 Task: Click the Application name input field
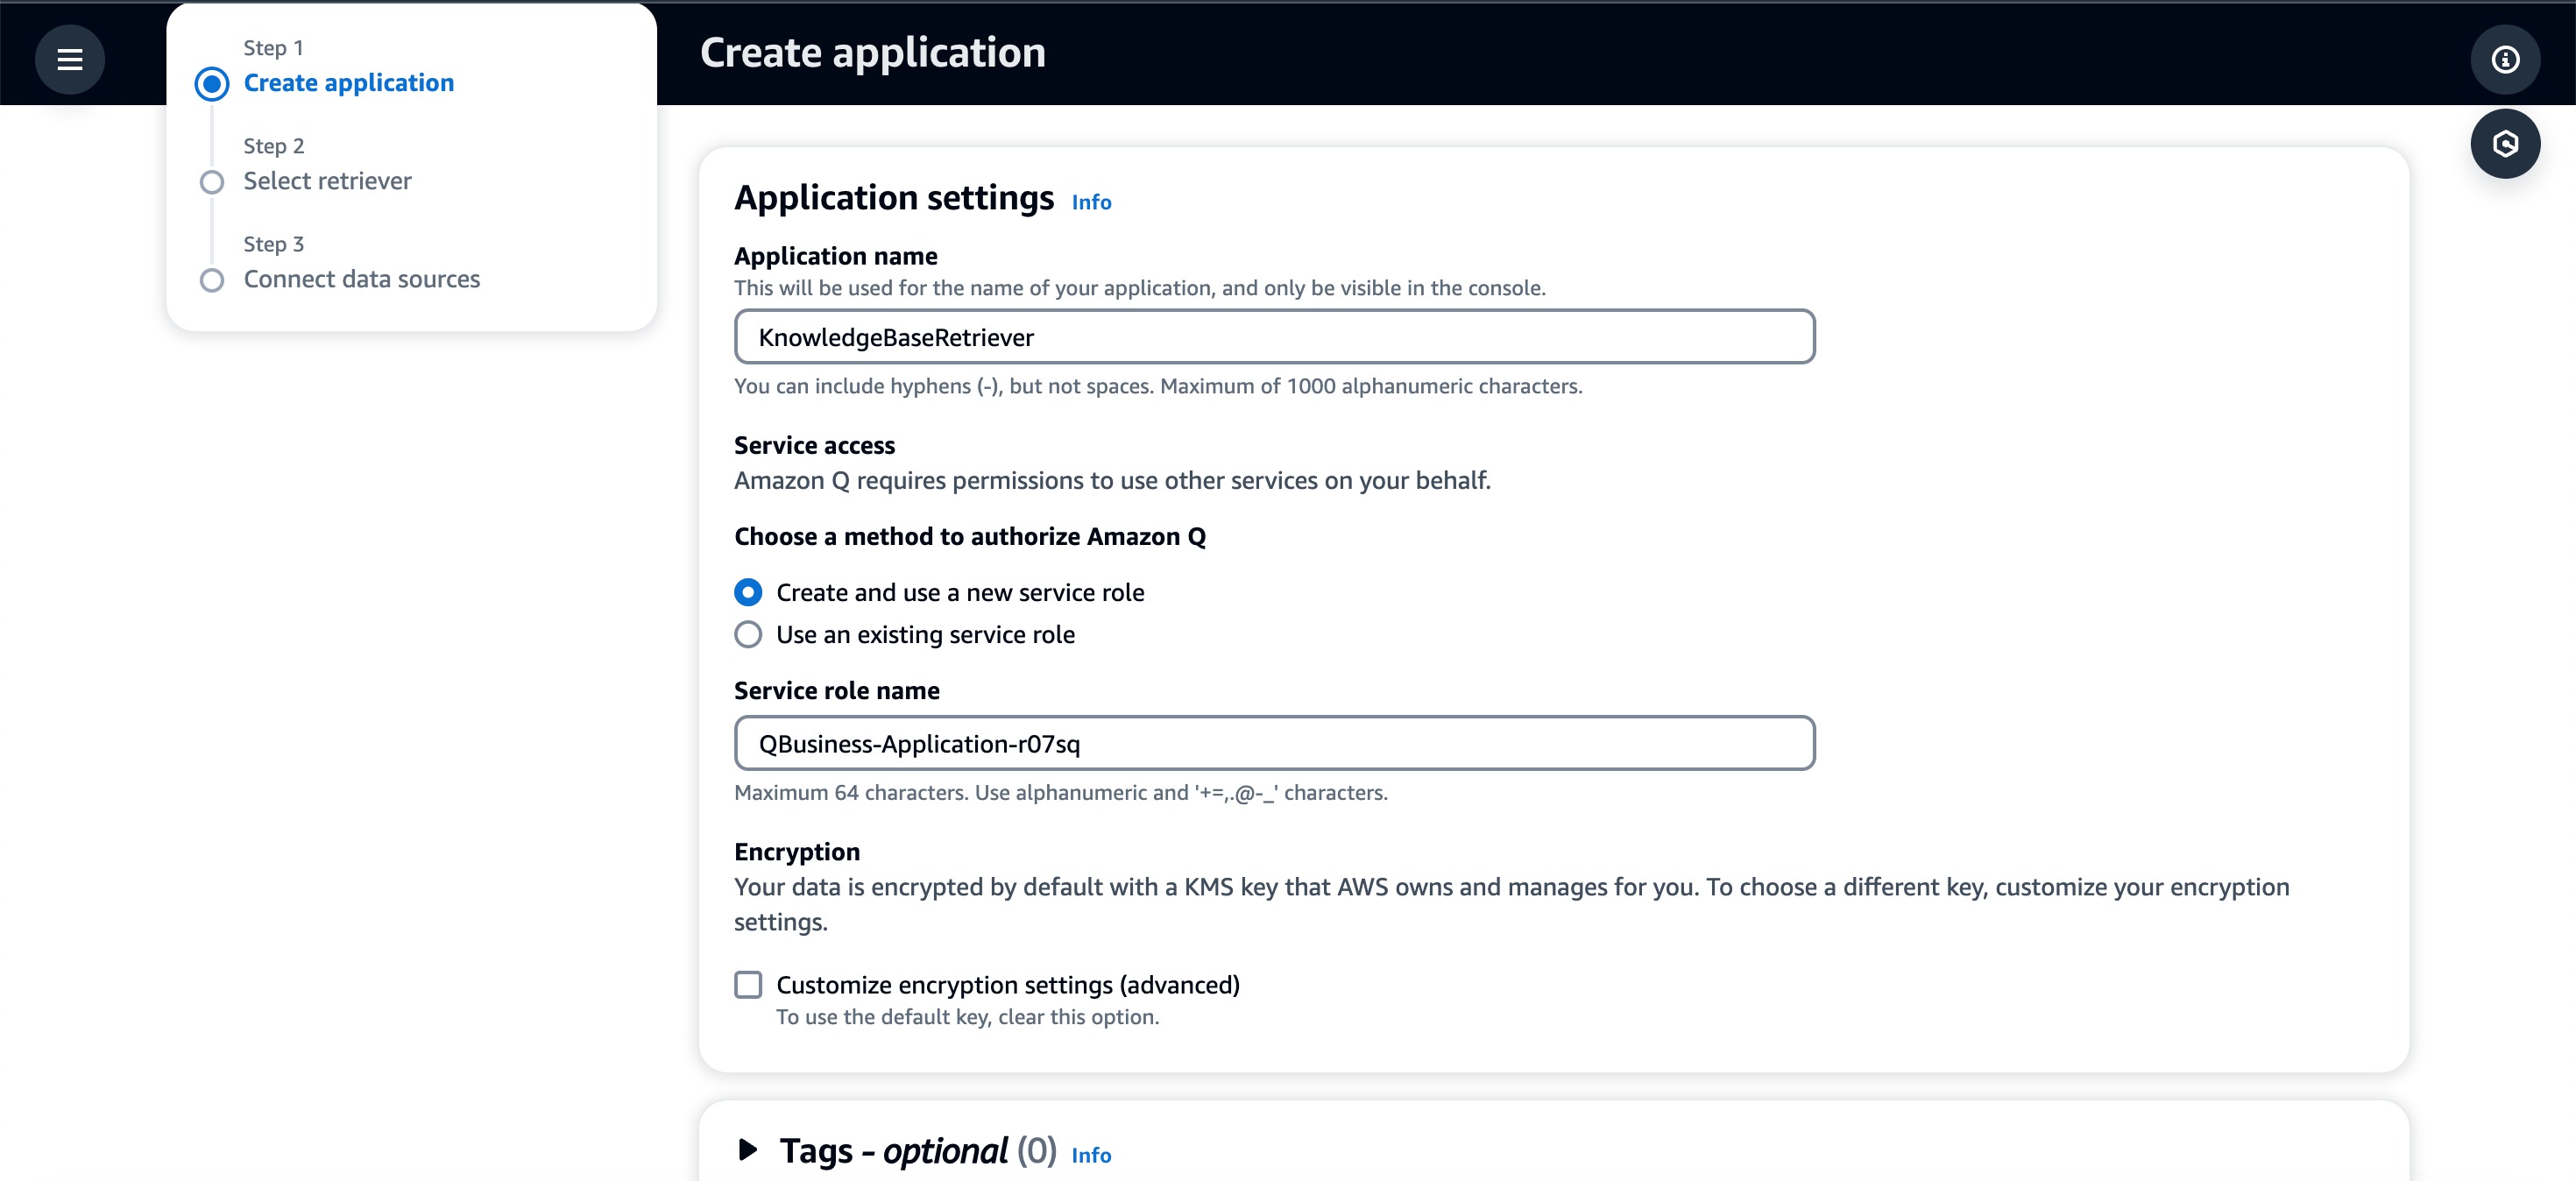click(x=1274, y=337)
